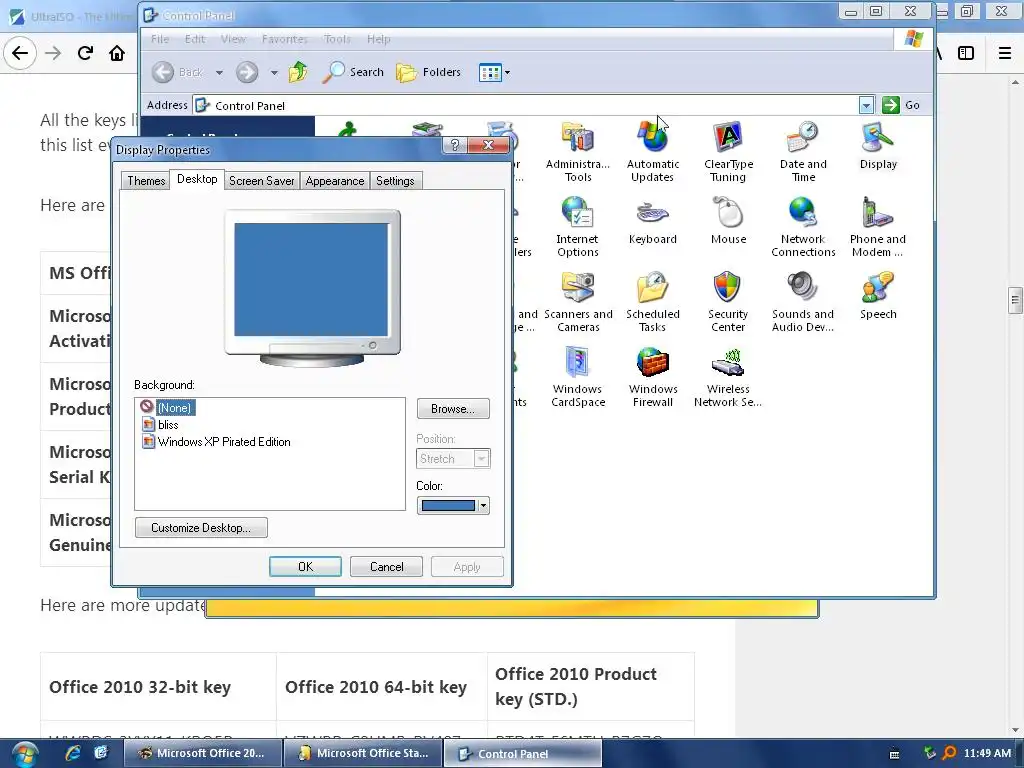This screenshot has height=768, width=1024.
Task: Open Internet Options icon
Action: 577,226
